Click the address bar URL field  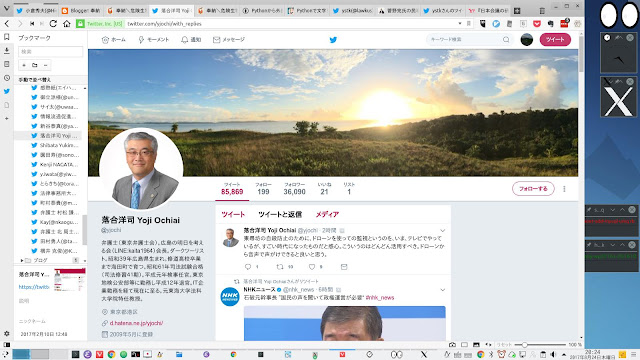point(290,24)
